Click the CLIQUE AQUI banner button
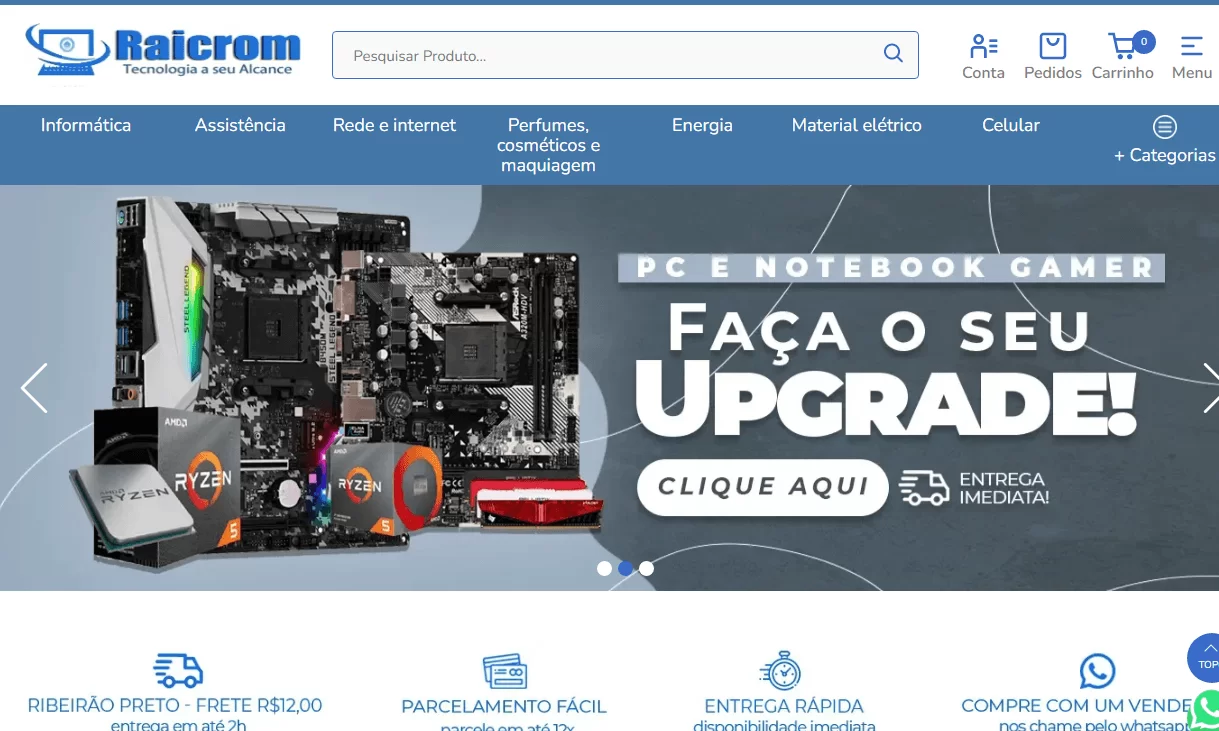 tap(763, 487)
